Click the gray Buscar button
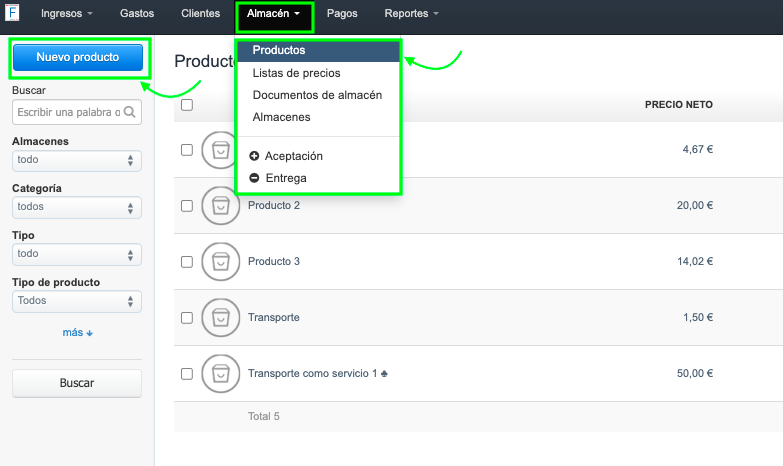Screen dimensions: 783x466 [x=77, y=383]
